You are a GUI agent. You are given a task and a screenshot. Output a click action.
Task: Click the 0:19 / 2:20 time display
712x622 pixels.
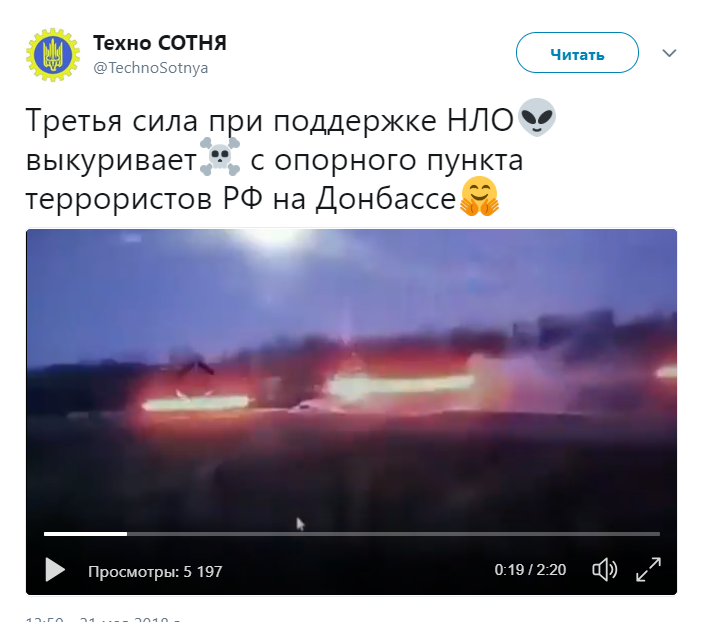coord(530,570)
